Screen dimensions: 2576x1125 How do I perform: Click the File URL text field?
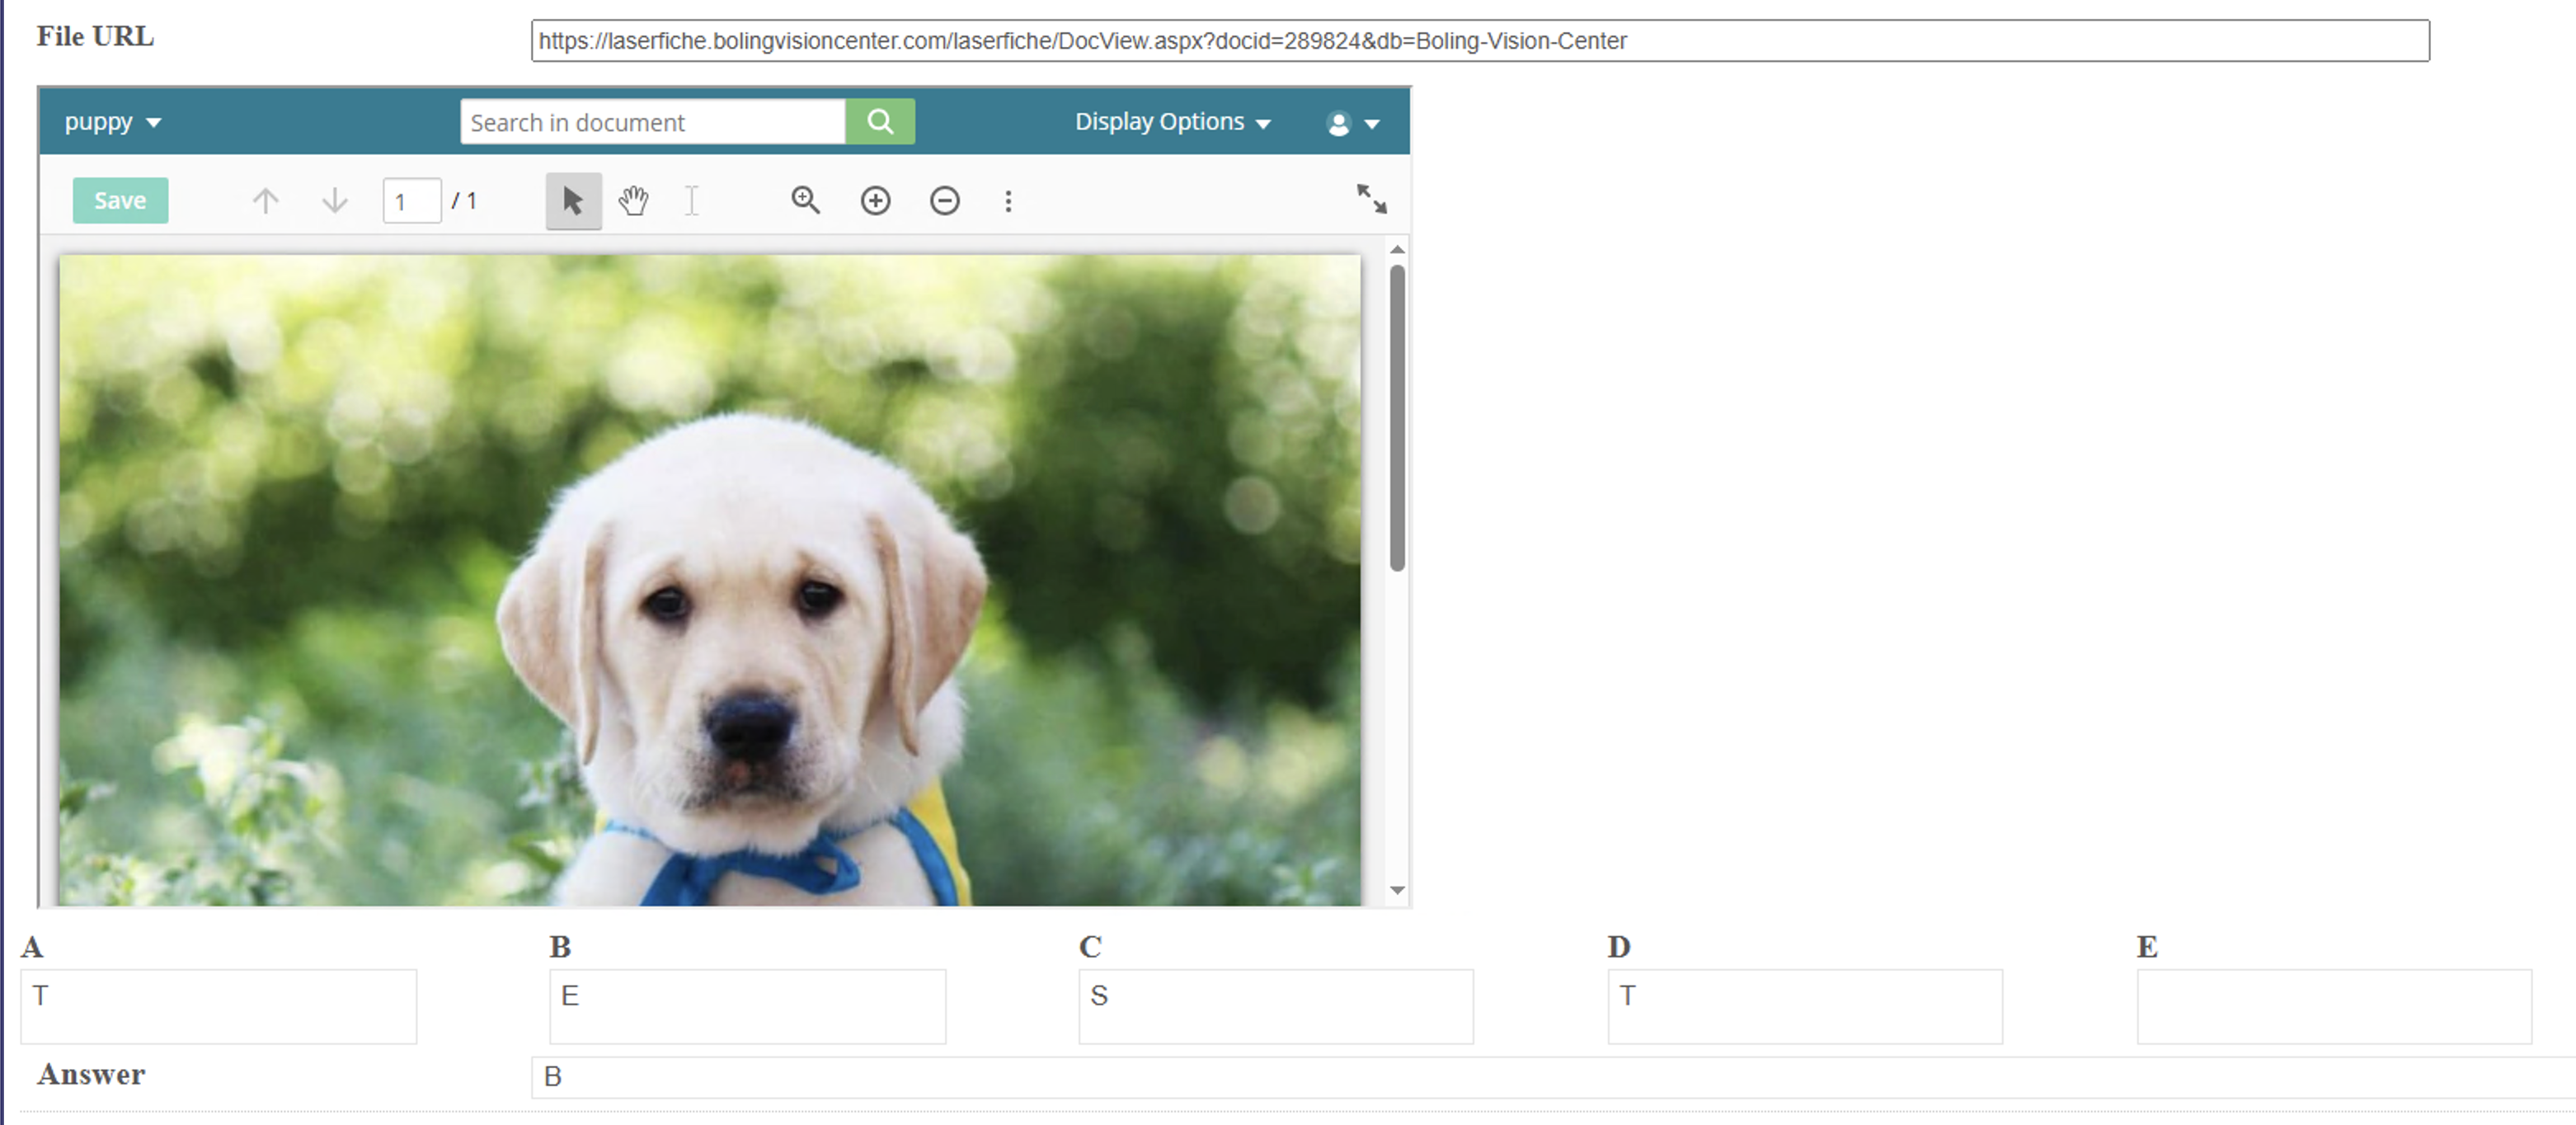point(1479,41)
